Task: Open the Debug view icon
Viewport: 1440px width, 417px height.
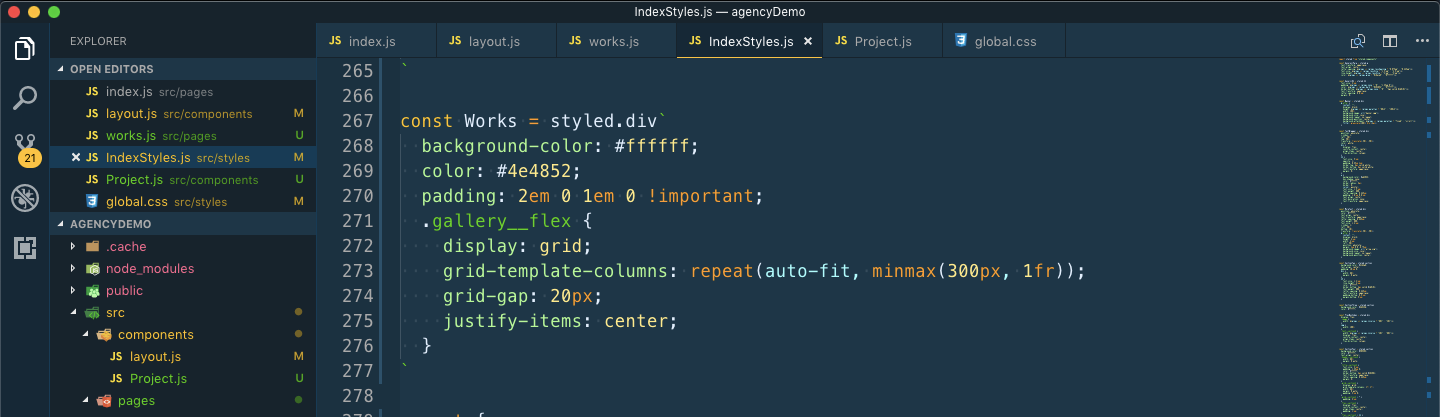Action: point(25,198)
